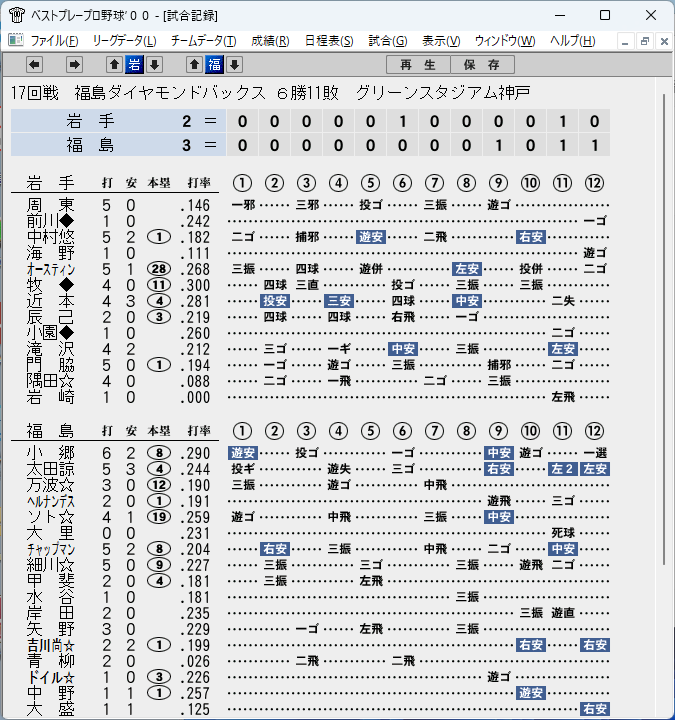Open the 試合(G) menu
Viewport: 675px width, 720px height.
(x=388, y=41)
